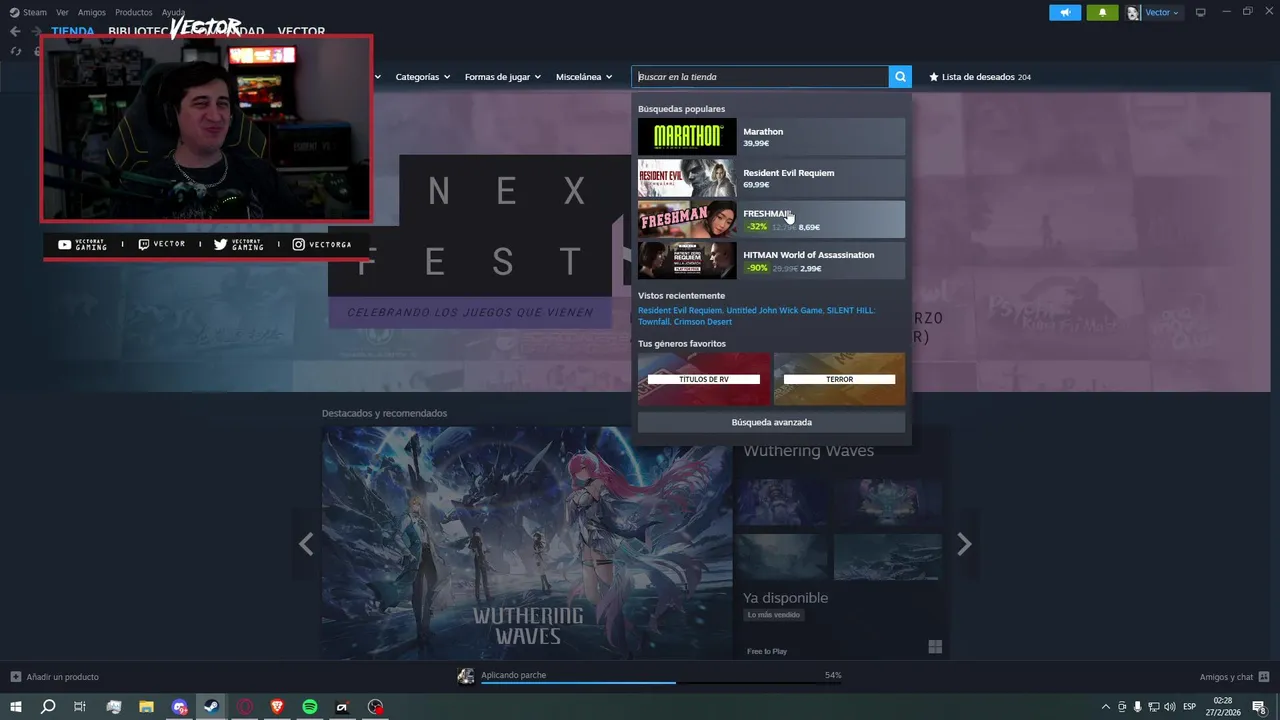
Task: Click the Lo más vendido tag
Action: point(773,615)
